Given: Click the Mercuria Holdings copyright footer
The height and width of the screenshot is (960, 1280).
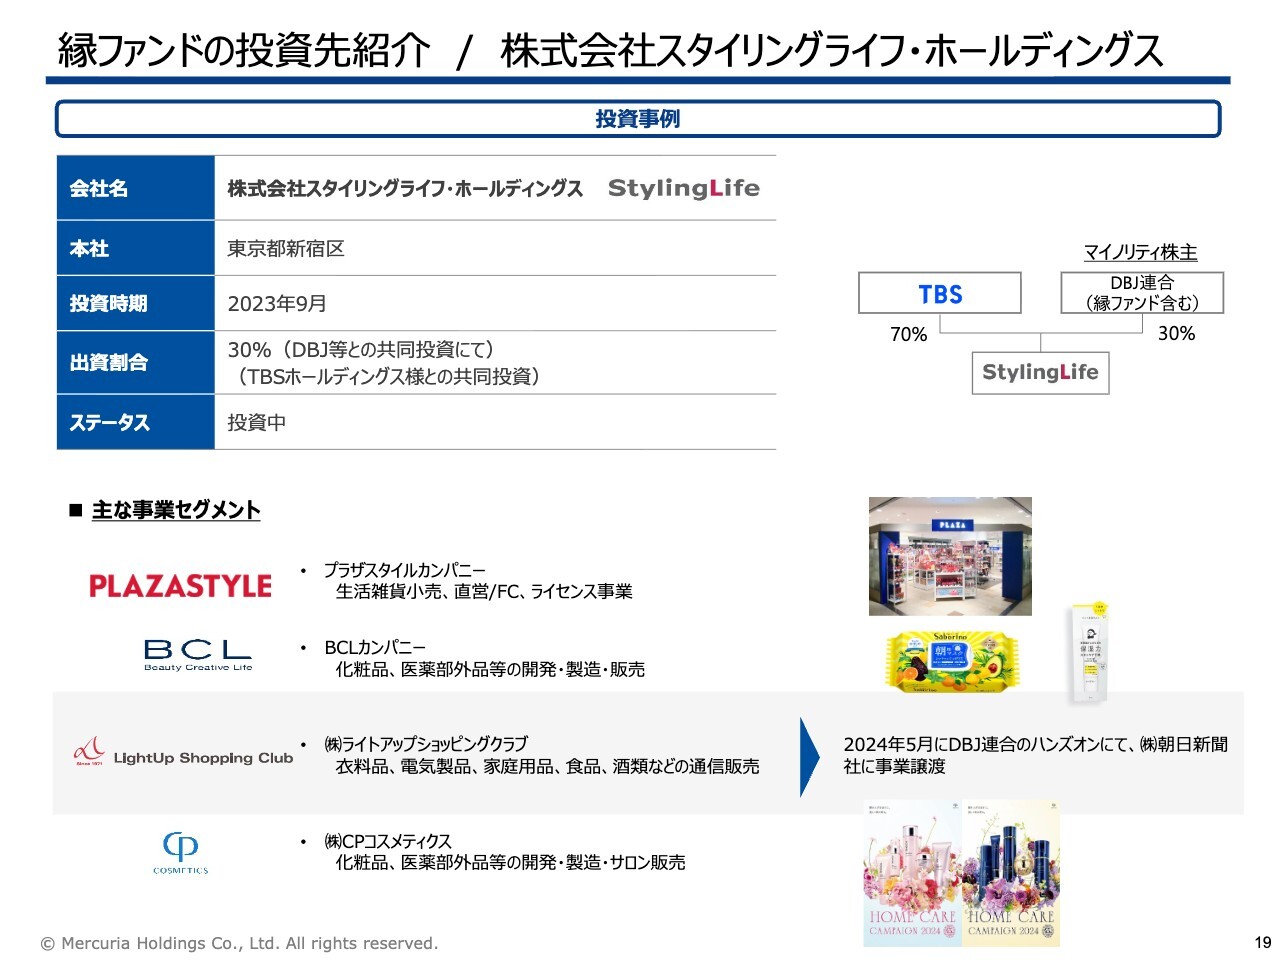Looking at the screenshot, I should (x=239, y=943).
